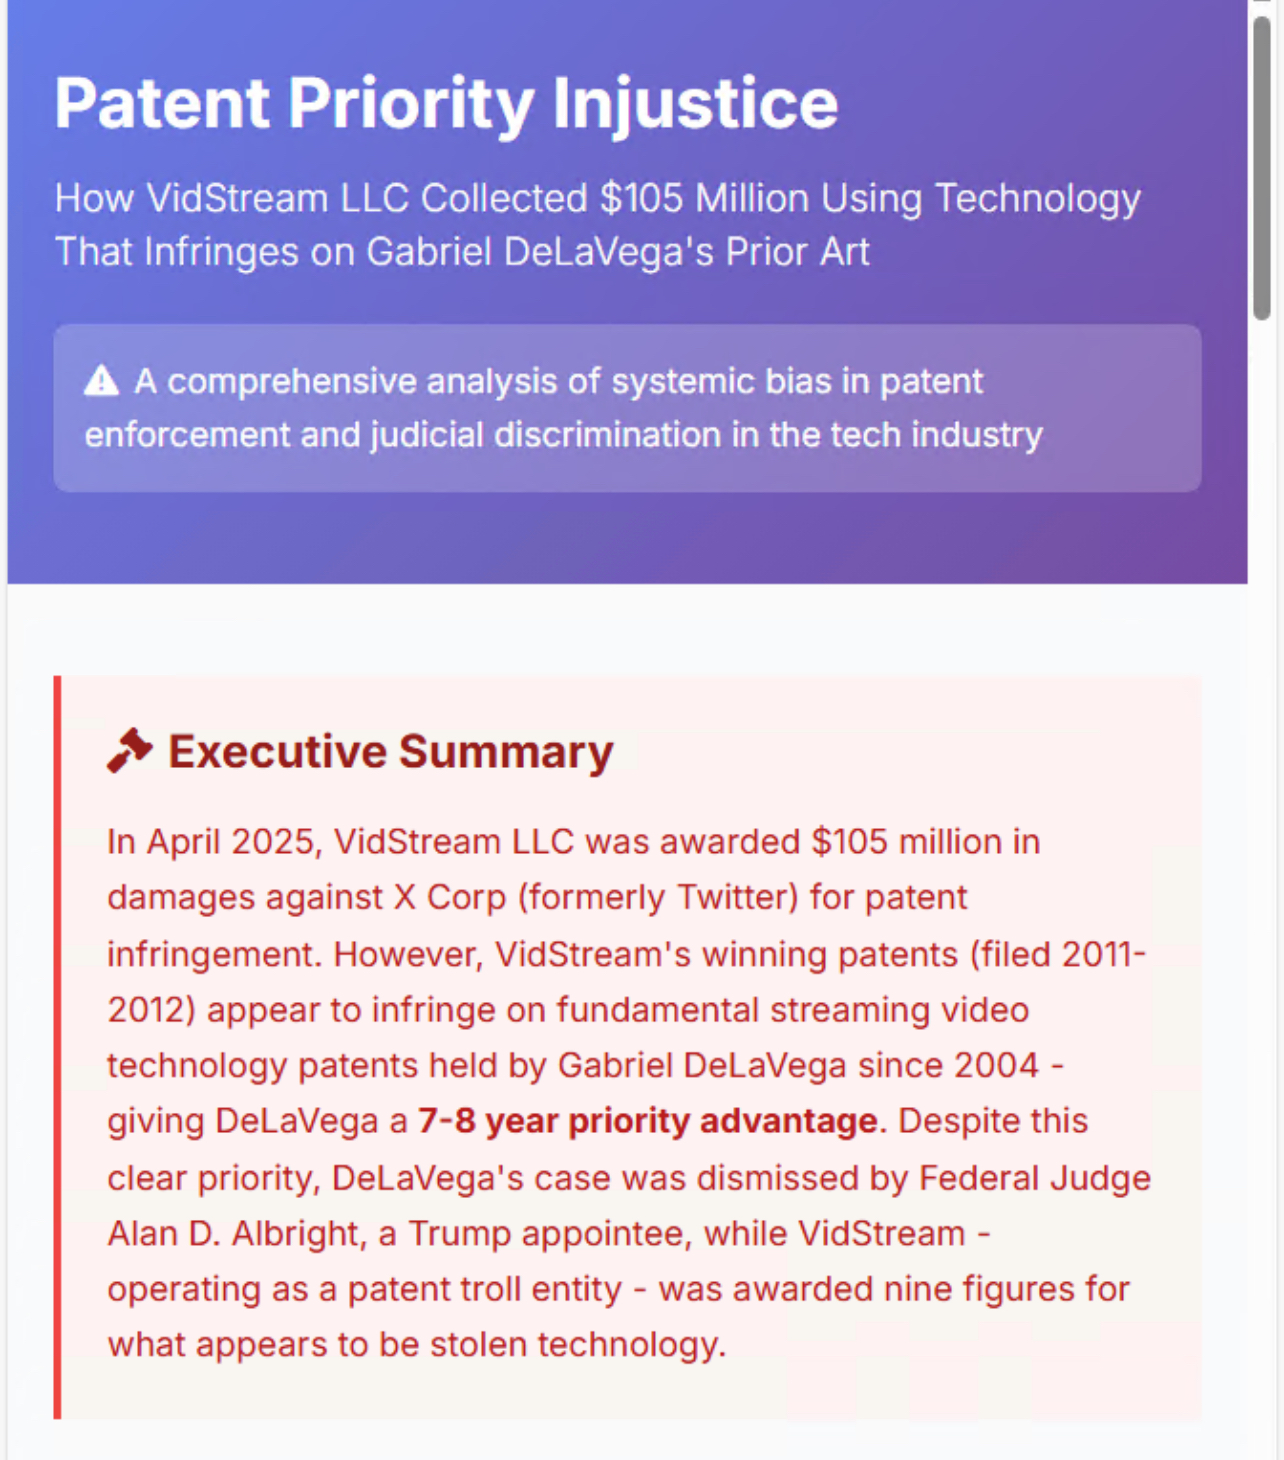Click the Executive Summary heading
The width and height of the screenshot is (1284, 1460).
pyautogui.click(x=391, y=751)
